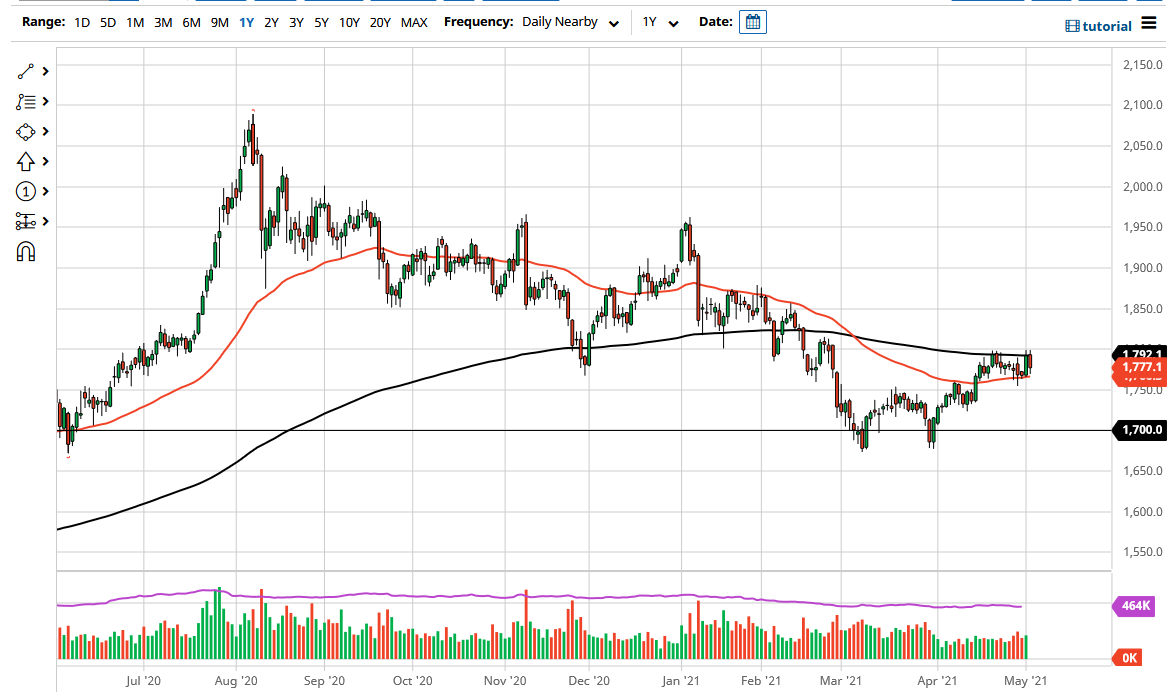
Task: Click the 1,777.1 current price label
Action: pyautogui.click(x=1141, y=367)
